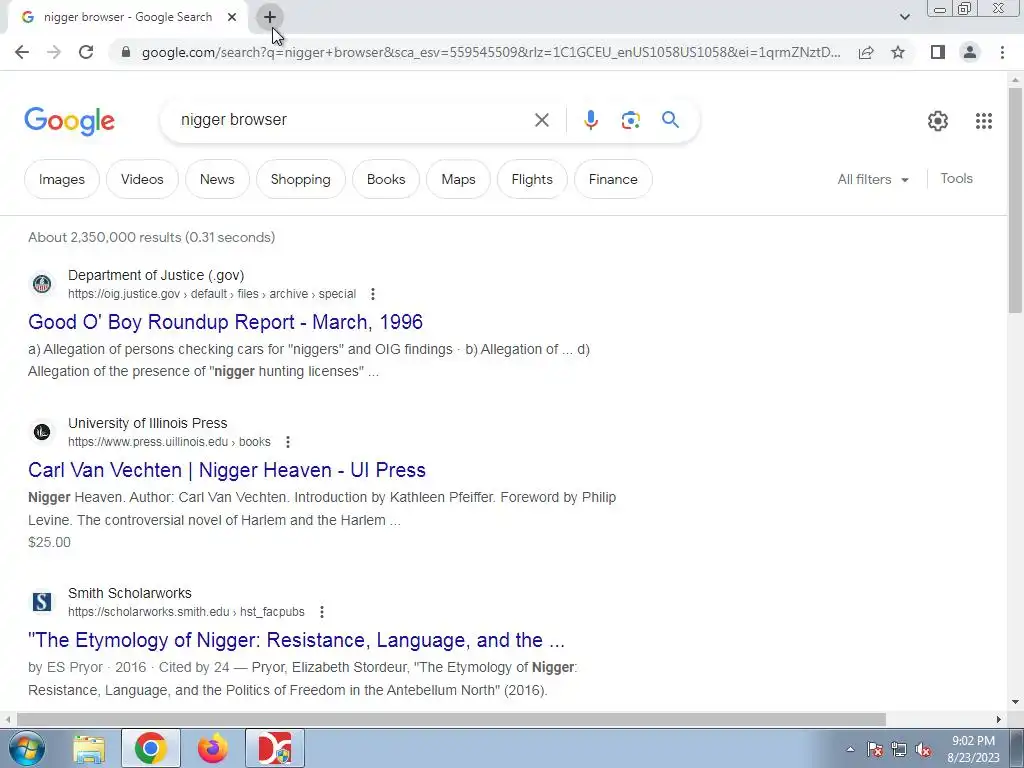The height and width of the screenshot is (768, 1024).
Task: Open the Smith Scholarworks Etymology result title
Action: pos(296,640)
